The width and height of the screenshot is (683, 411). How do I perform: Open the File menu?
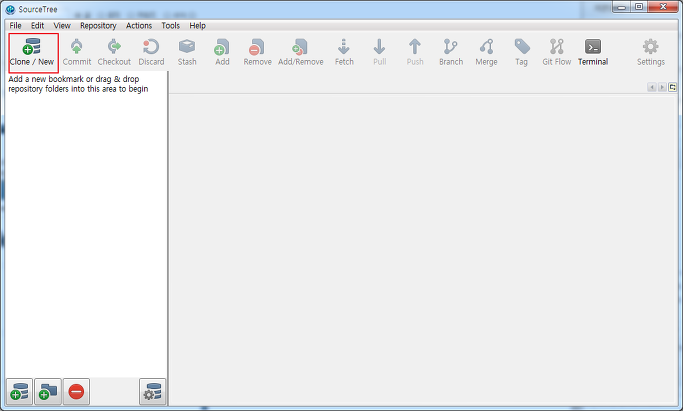coord(15,26)
